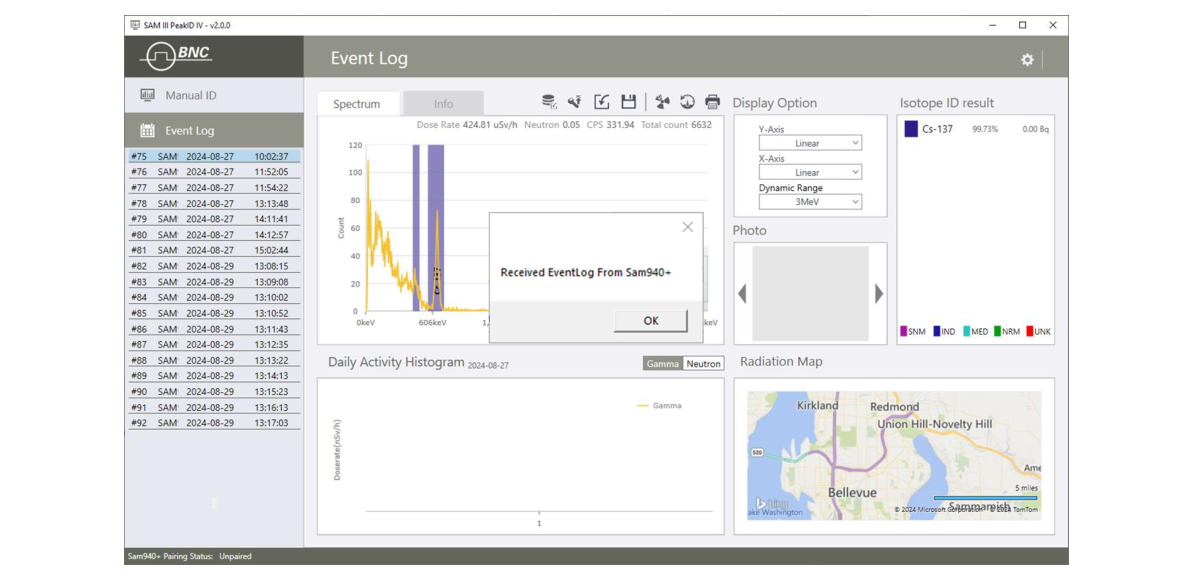Select event #80 at 14:12:57

pyautogui.click(x=214, y=234)
